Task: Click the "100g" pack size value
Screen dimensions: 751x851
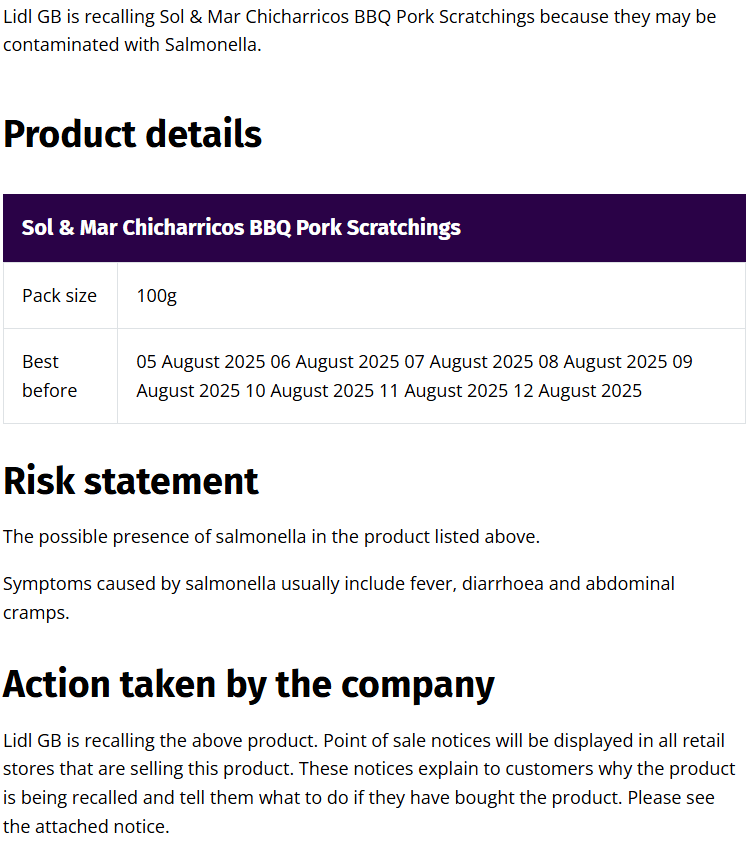Action: point(157,295)
